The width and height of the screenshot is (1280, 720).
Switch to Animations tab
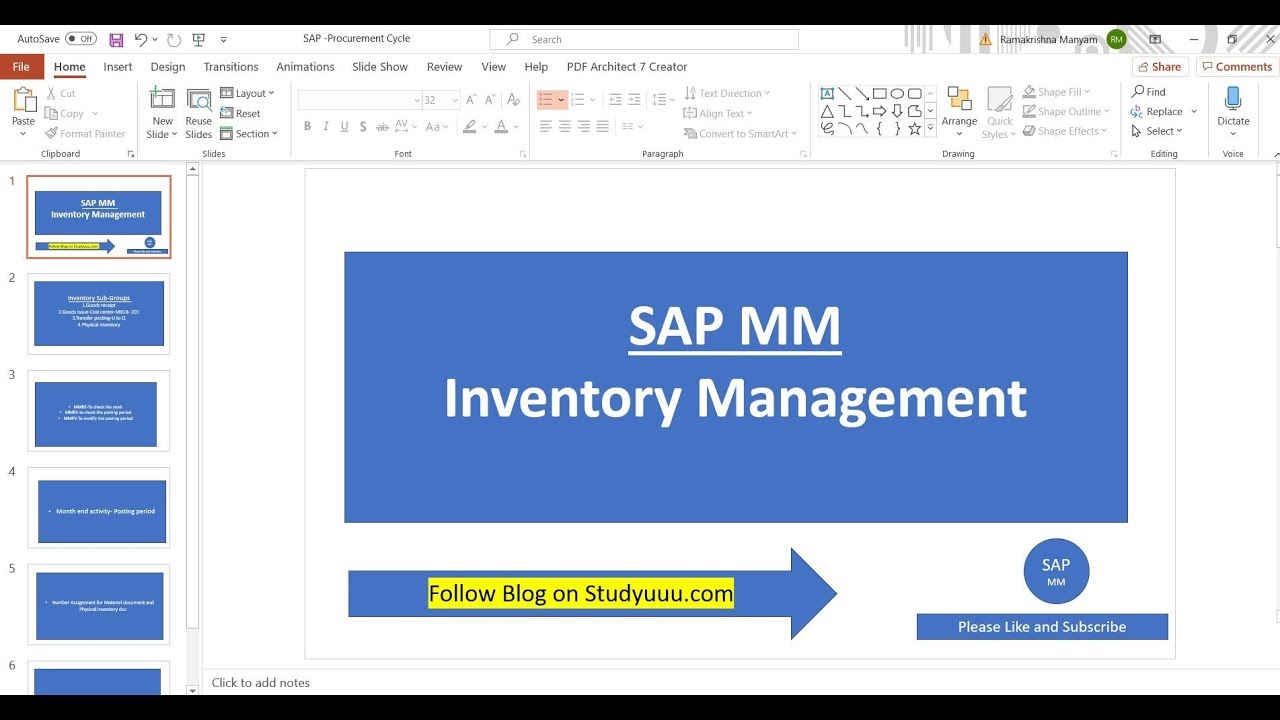(x=305, y=67)
